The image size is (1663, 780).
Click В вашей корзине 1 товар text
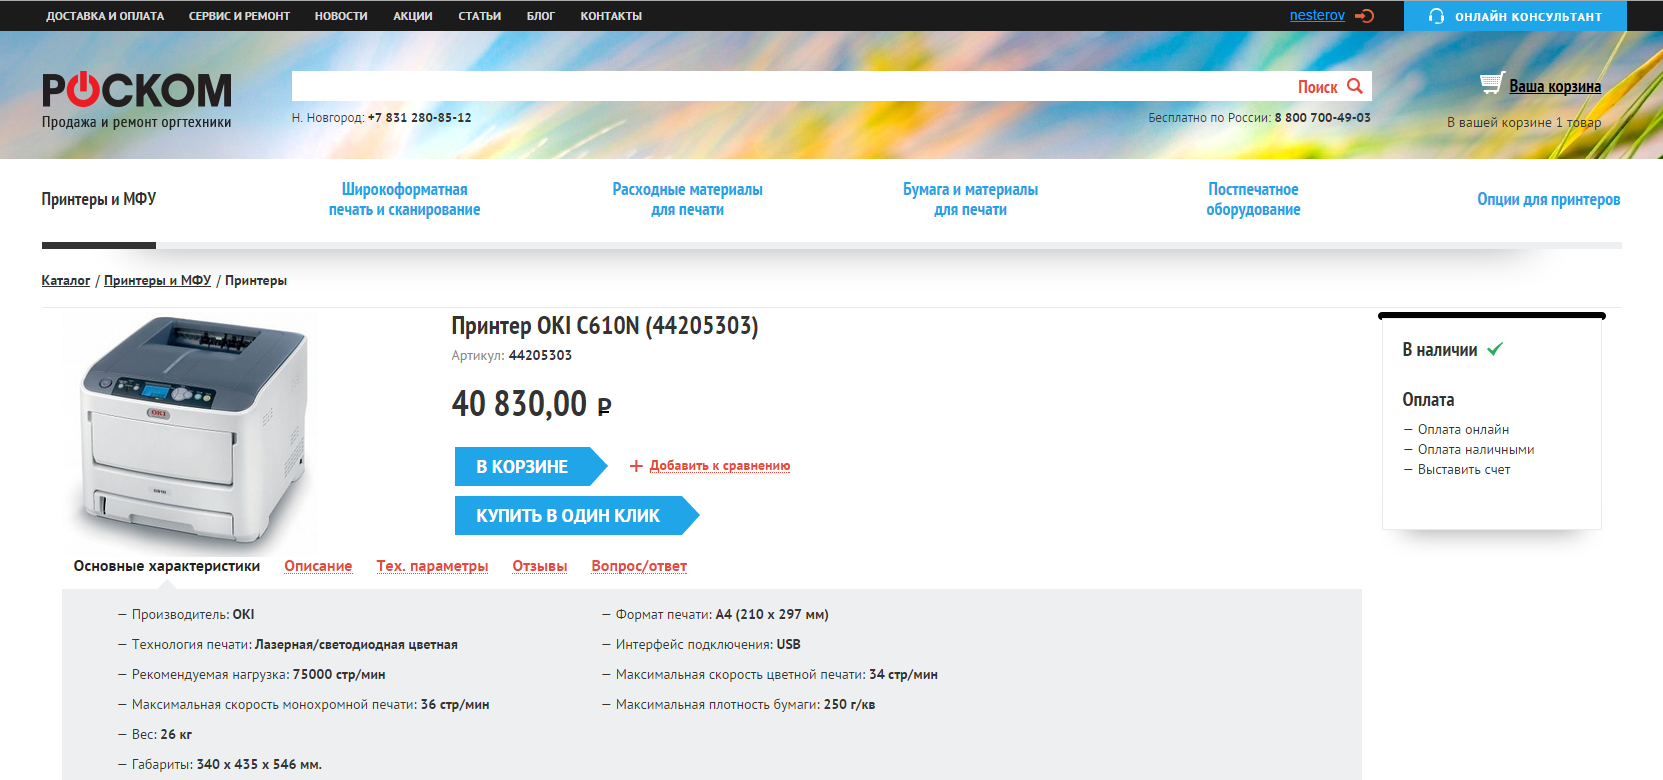coord(1524,123)
